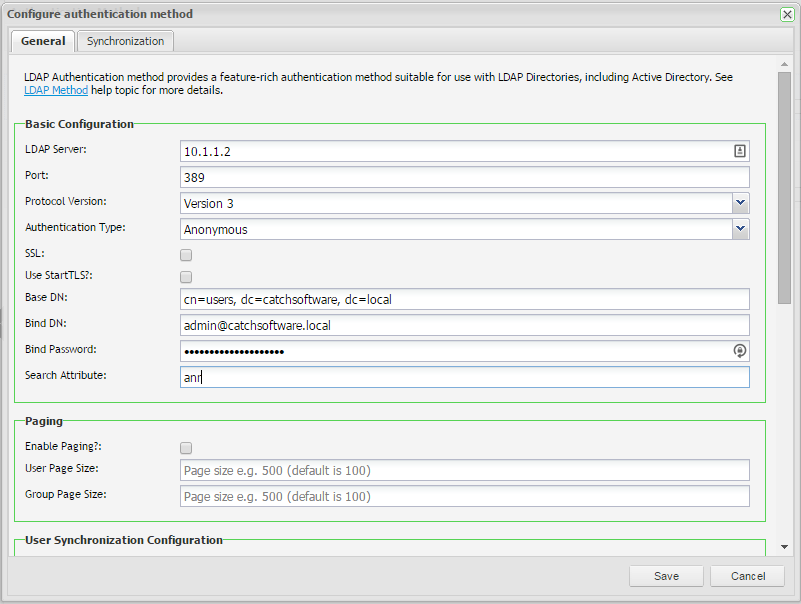Viewport: 801px width, 604px height.
Task: Close the Configure authentication method dialog
Action: pos(787,14)
